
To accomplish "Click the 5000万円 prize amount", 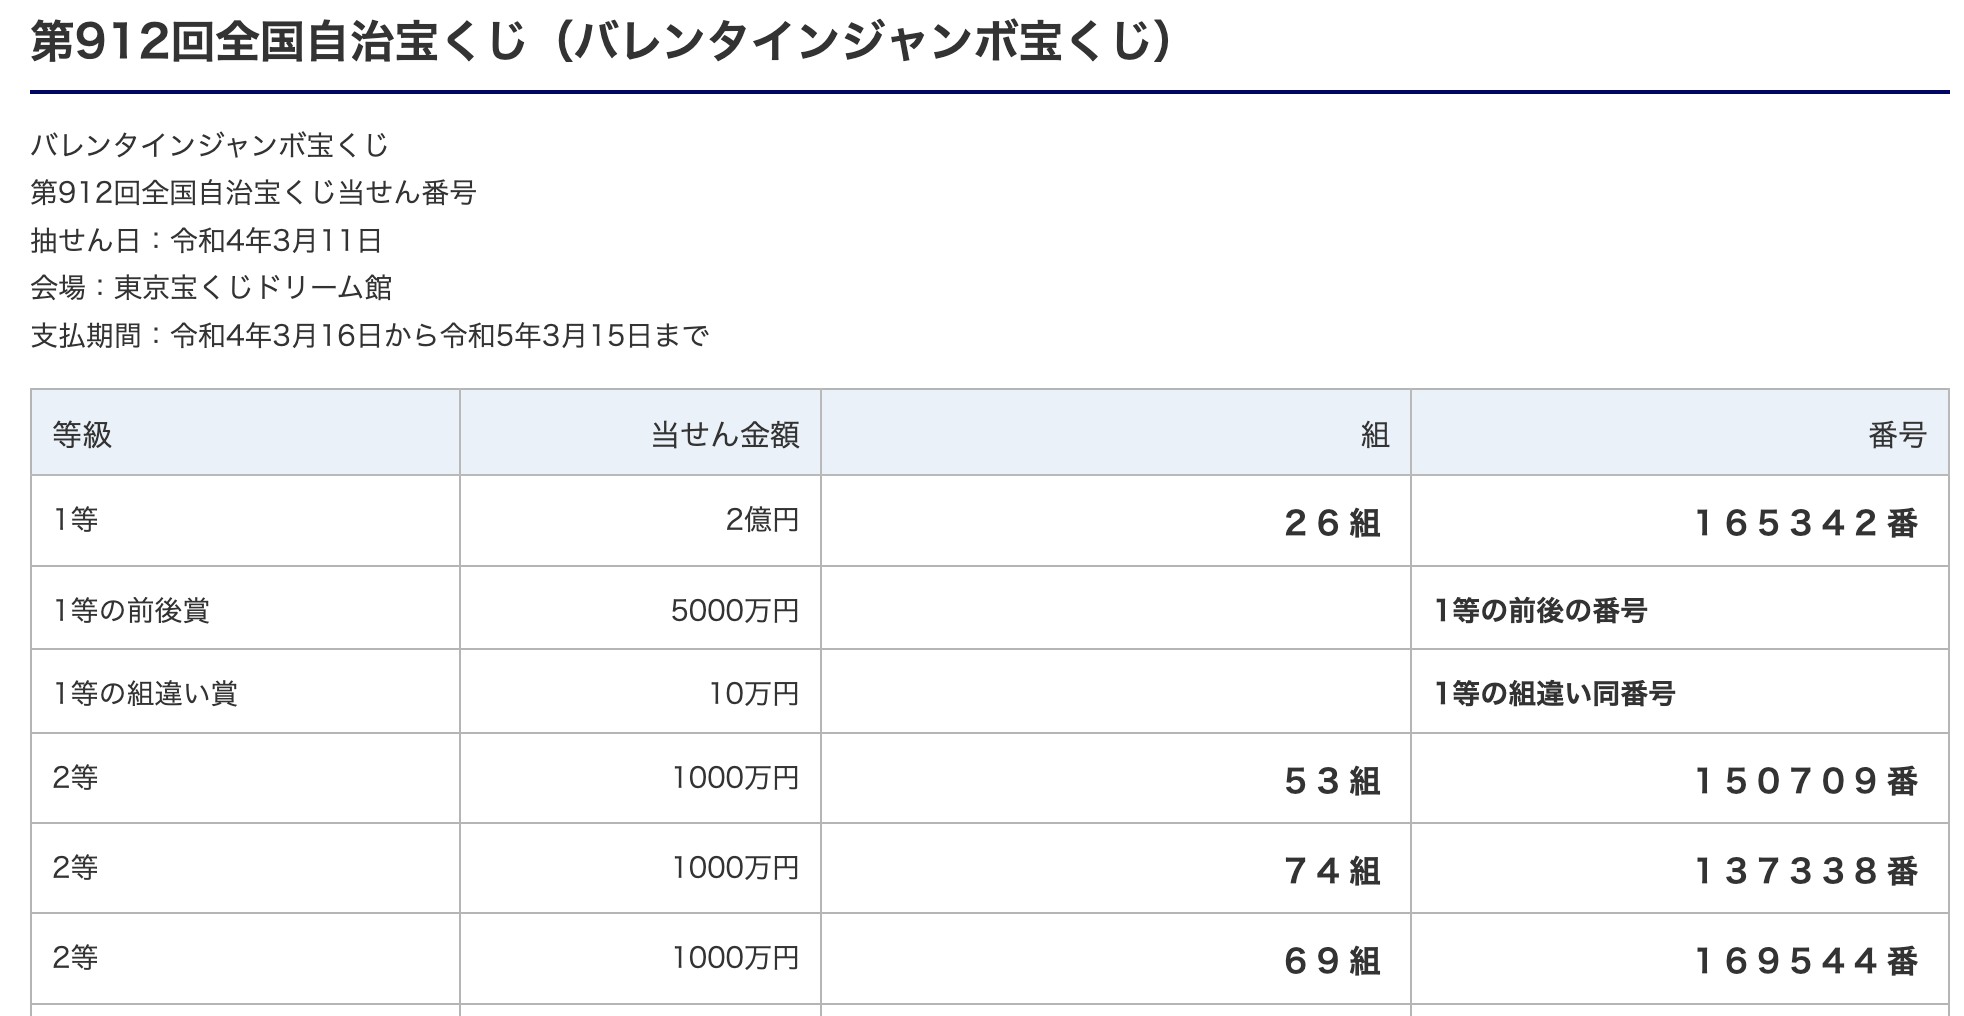I will [735, 610].
